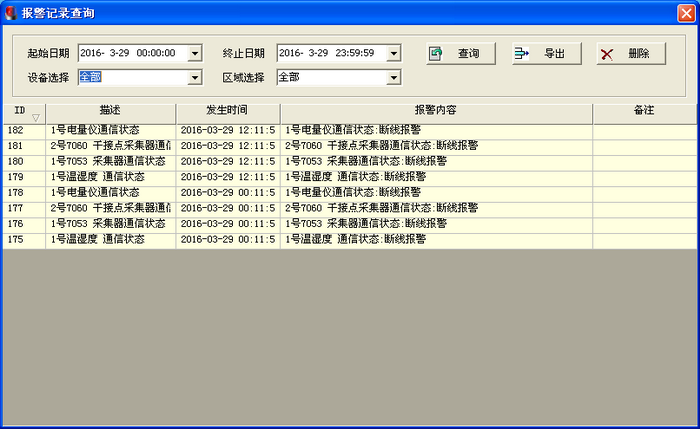Click the start date input field

pos(130,53)
